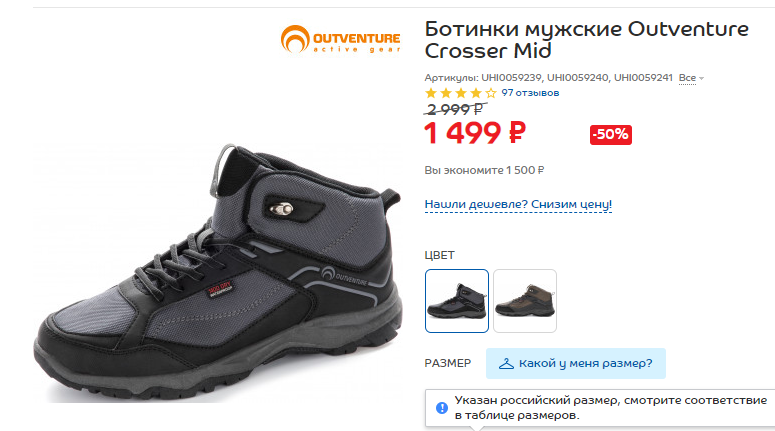The width and height of the screenshot is (775, 431).
Task: Click the fourth yellow rating star
Action: pos(475,93)
